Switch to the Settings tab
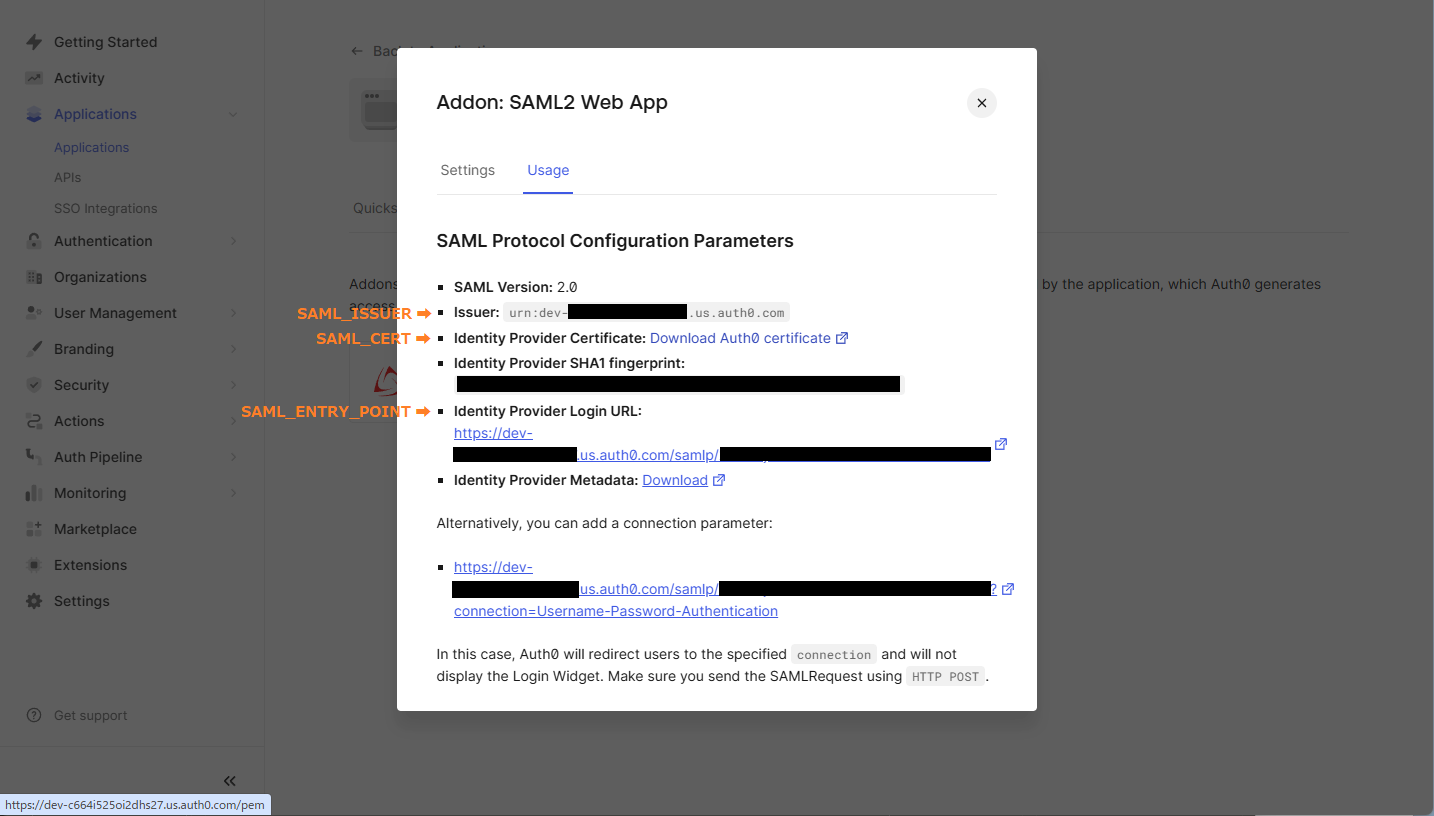Image resolution: width=1434 pixels, height=816 pixels. point(467,170)
